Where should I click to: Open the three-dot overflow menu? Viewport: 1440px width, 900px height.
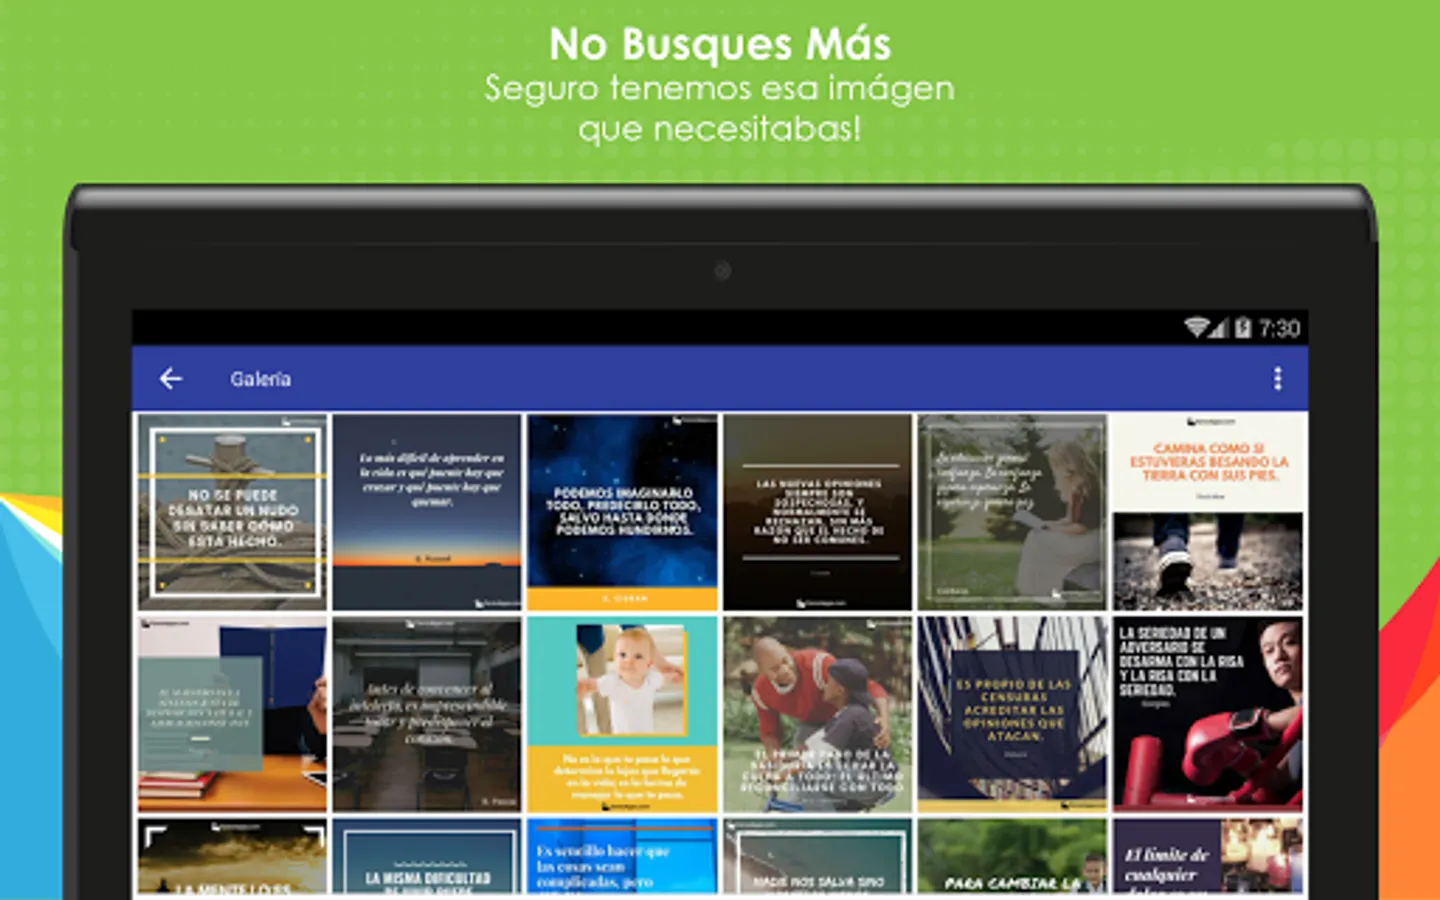click(x=1277, y=379)
